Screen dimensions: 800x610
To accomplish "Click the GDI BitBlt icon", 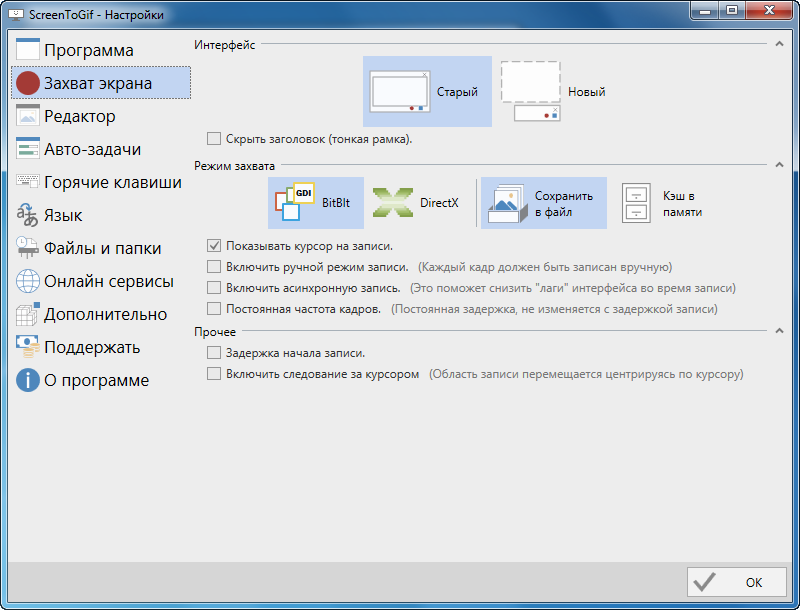I will coord(295,201).
